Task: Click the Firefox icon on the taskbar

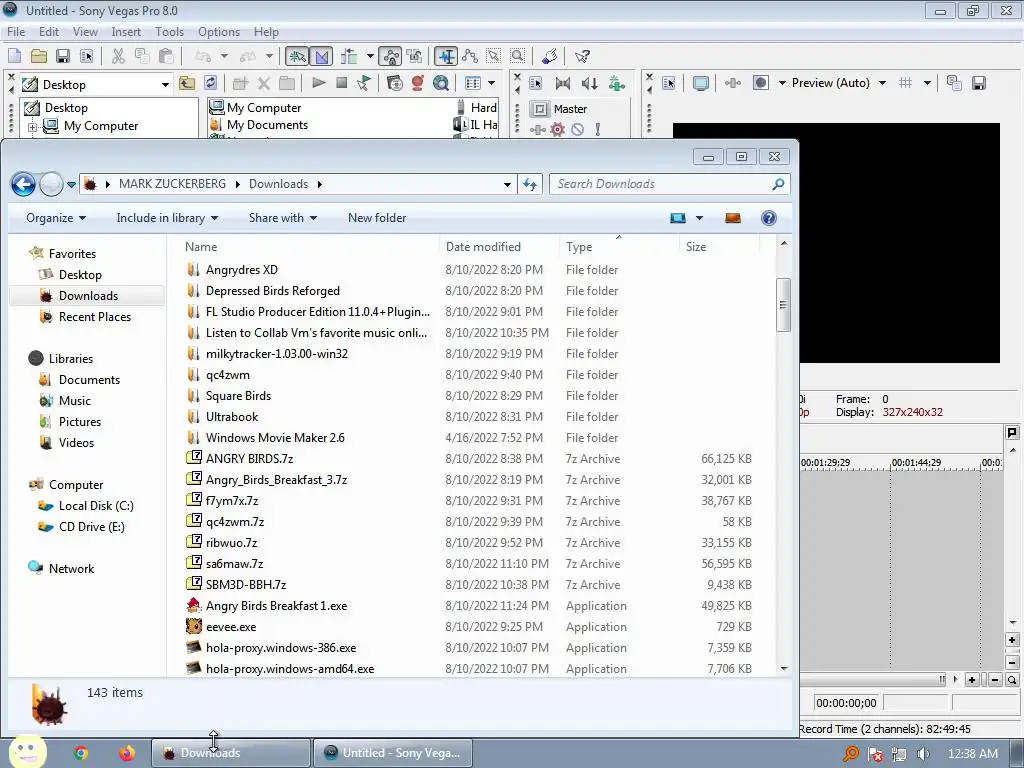Action: point(127,753)
